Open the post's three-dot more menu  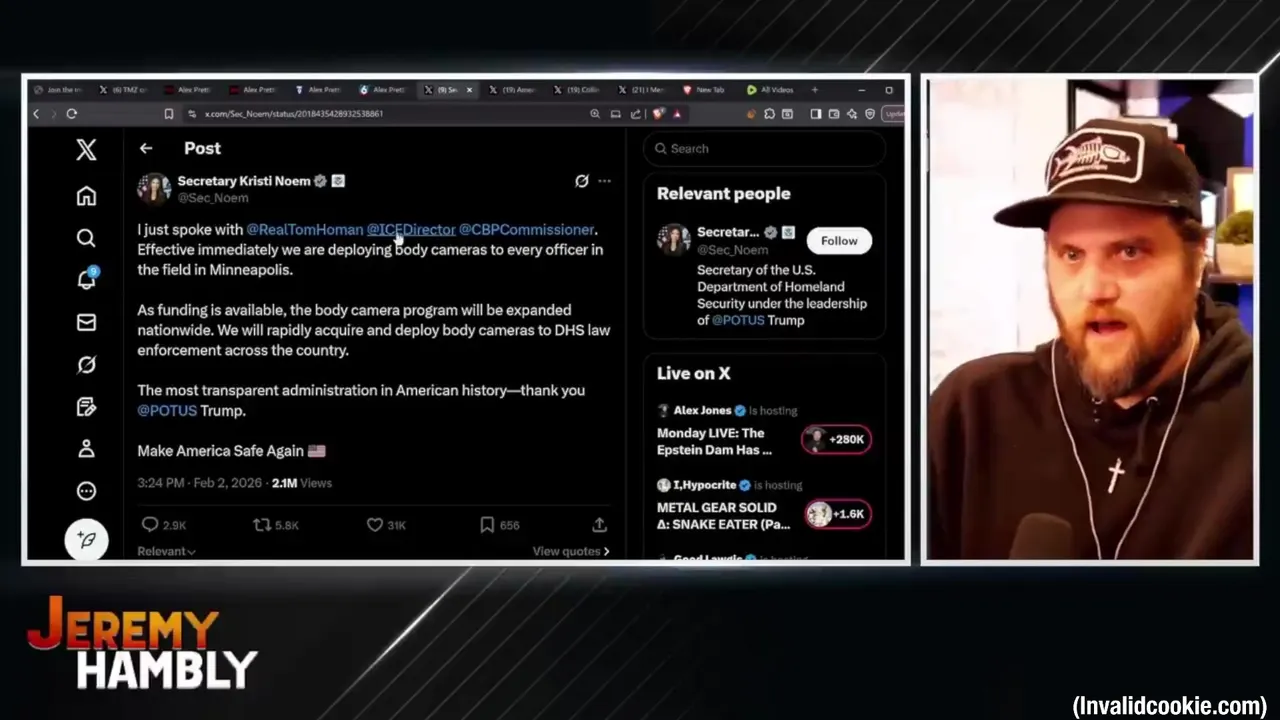[x=604, y=181]
